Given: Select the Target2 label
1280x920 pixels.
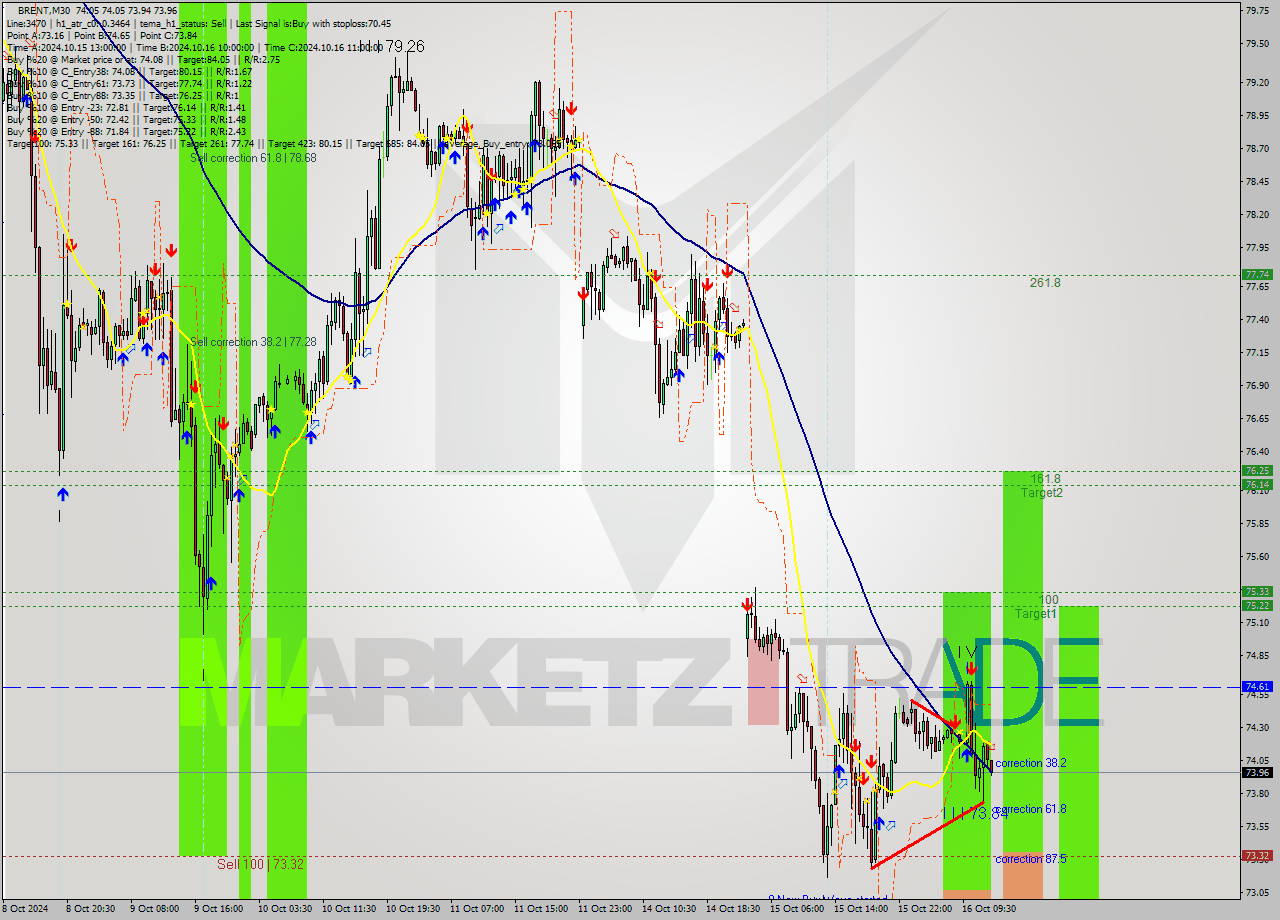Looking at the screenshot, I should [x=1042, y=493].
